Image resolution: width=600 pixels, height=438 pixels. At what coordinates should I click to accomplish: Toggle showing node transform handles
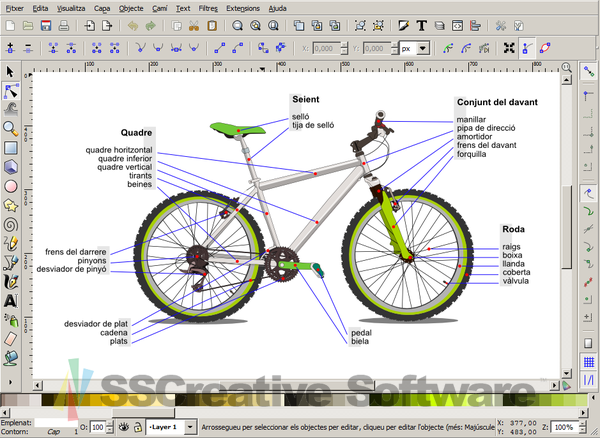(509, 48)
